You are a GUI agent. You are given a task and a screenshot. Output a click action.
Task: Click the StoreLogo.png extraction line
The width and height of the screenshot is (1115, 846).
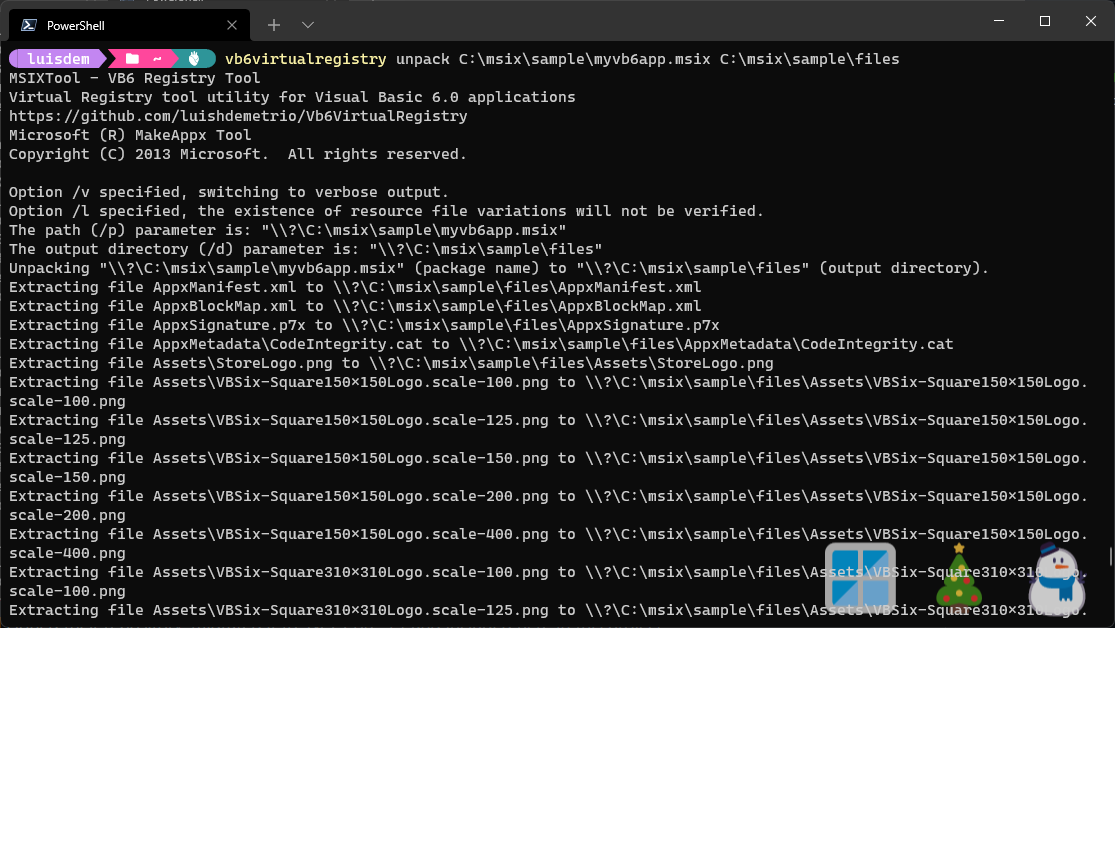391,363
